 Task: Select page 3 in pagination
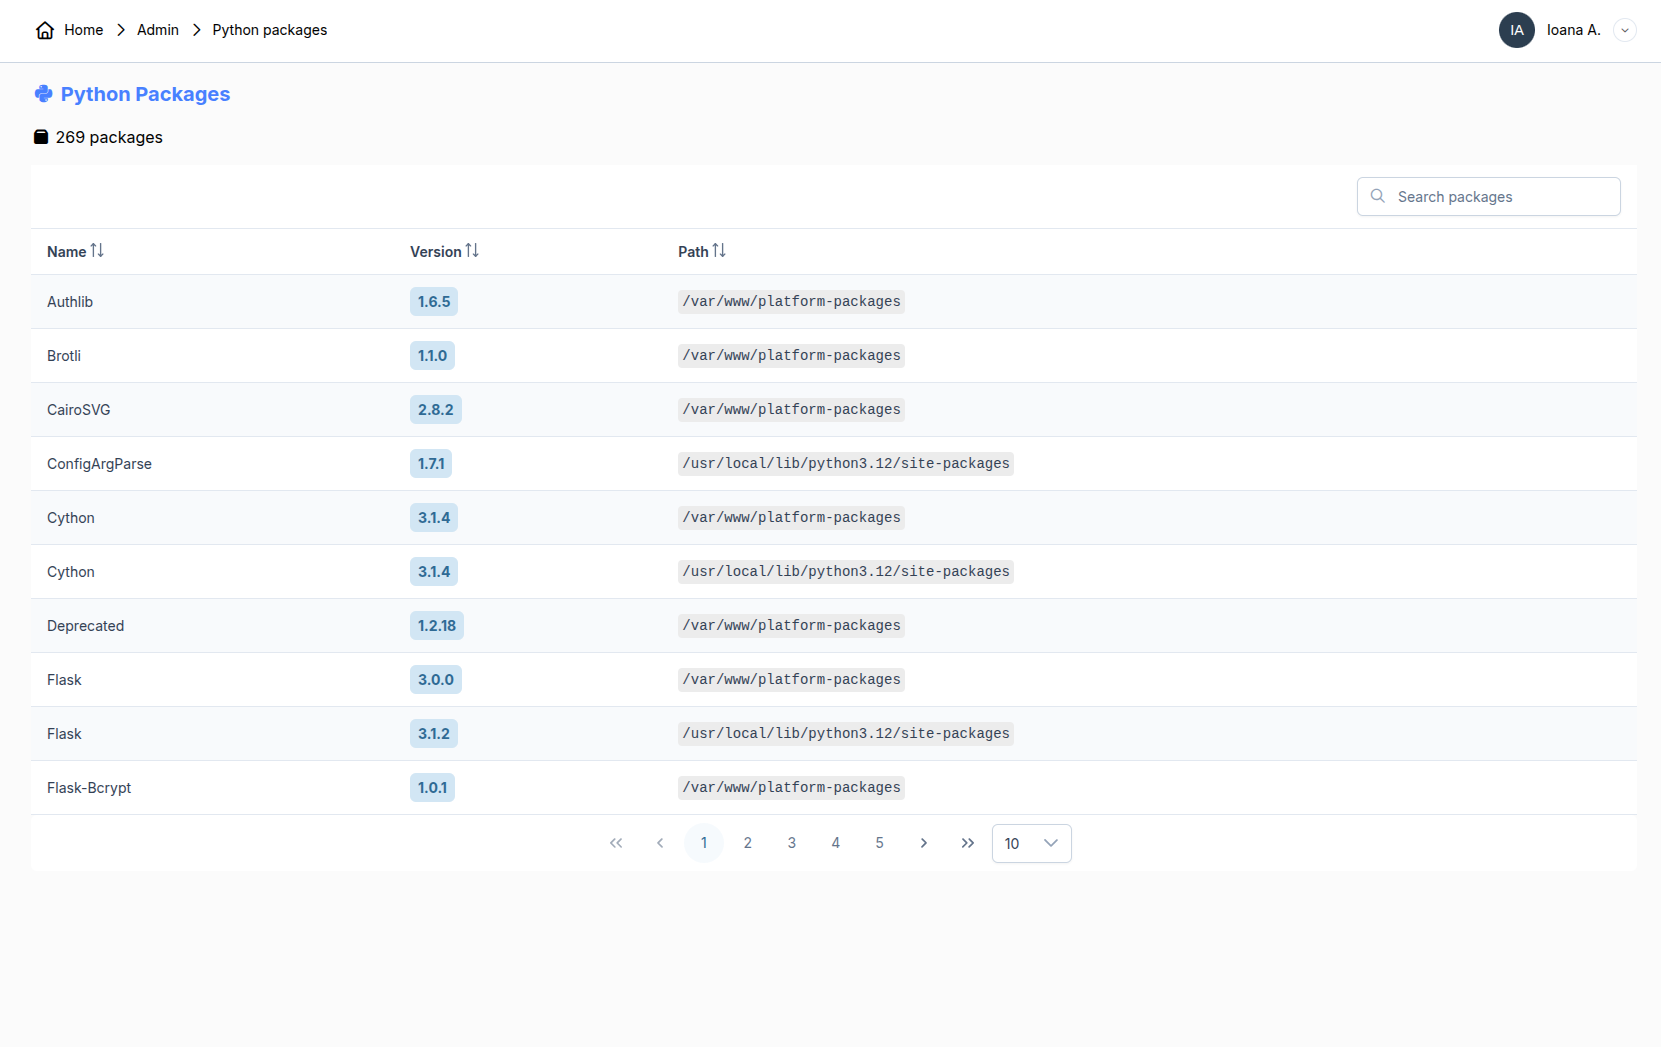click(792, 843)
